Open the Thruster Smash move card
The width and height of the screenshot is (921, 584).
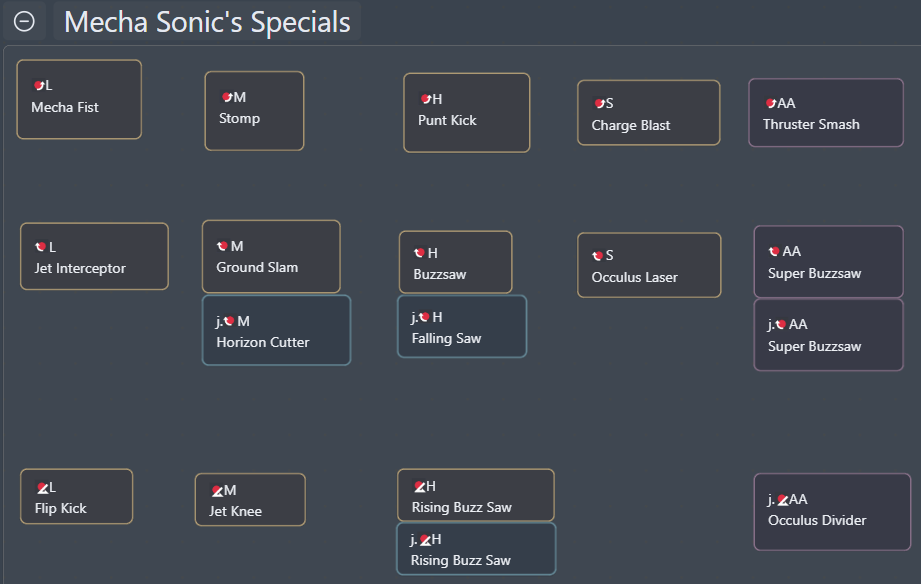click(x=826, y=113)
